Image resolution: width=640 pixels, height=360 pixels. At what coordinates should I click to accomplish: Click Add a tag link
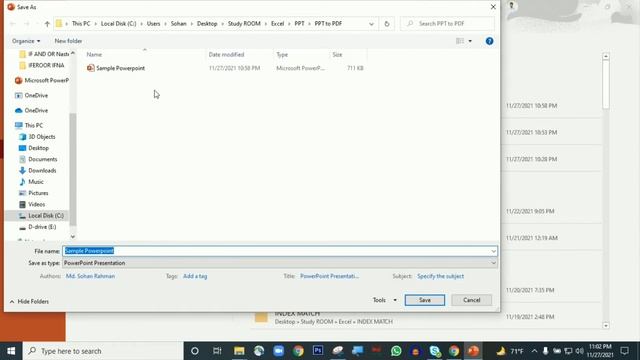point(195,276)
